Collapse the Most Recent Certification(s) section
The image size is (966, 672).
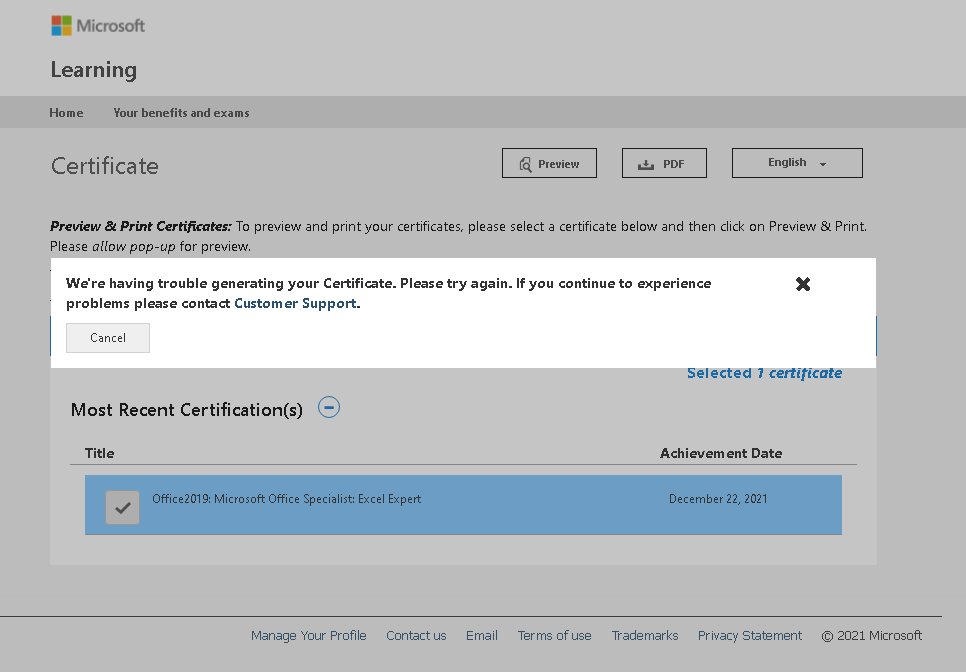pyautogui.click(x=329, y=407)
